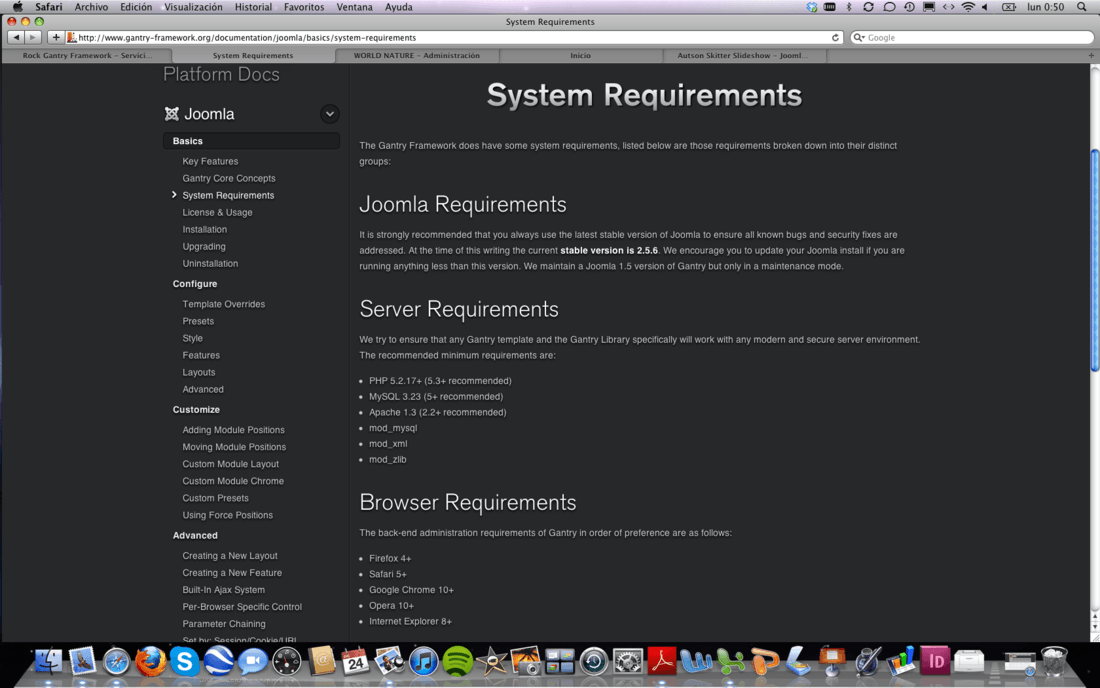Viewport: 1100px width, 688px height.
Task: Add bookmark with the plus button
Action: click(x=55, y=37)
